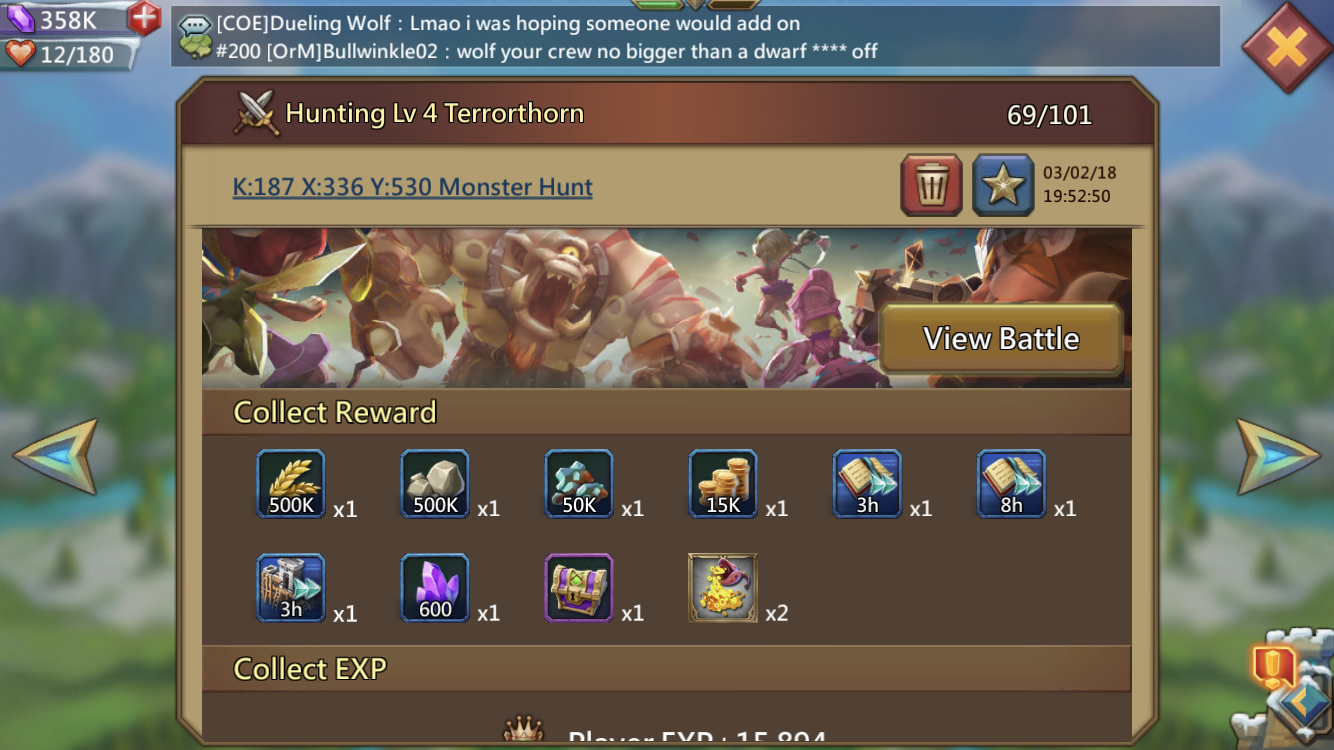The width and height of the screenshot is (1334, 750).
Task: Select the 50K ore reward icon
Action: coord(579,484)
